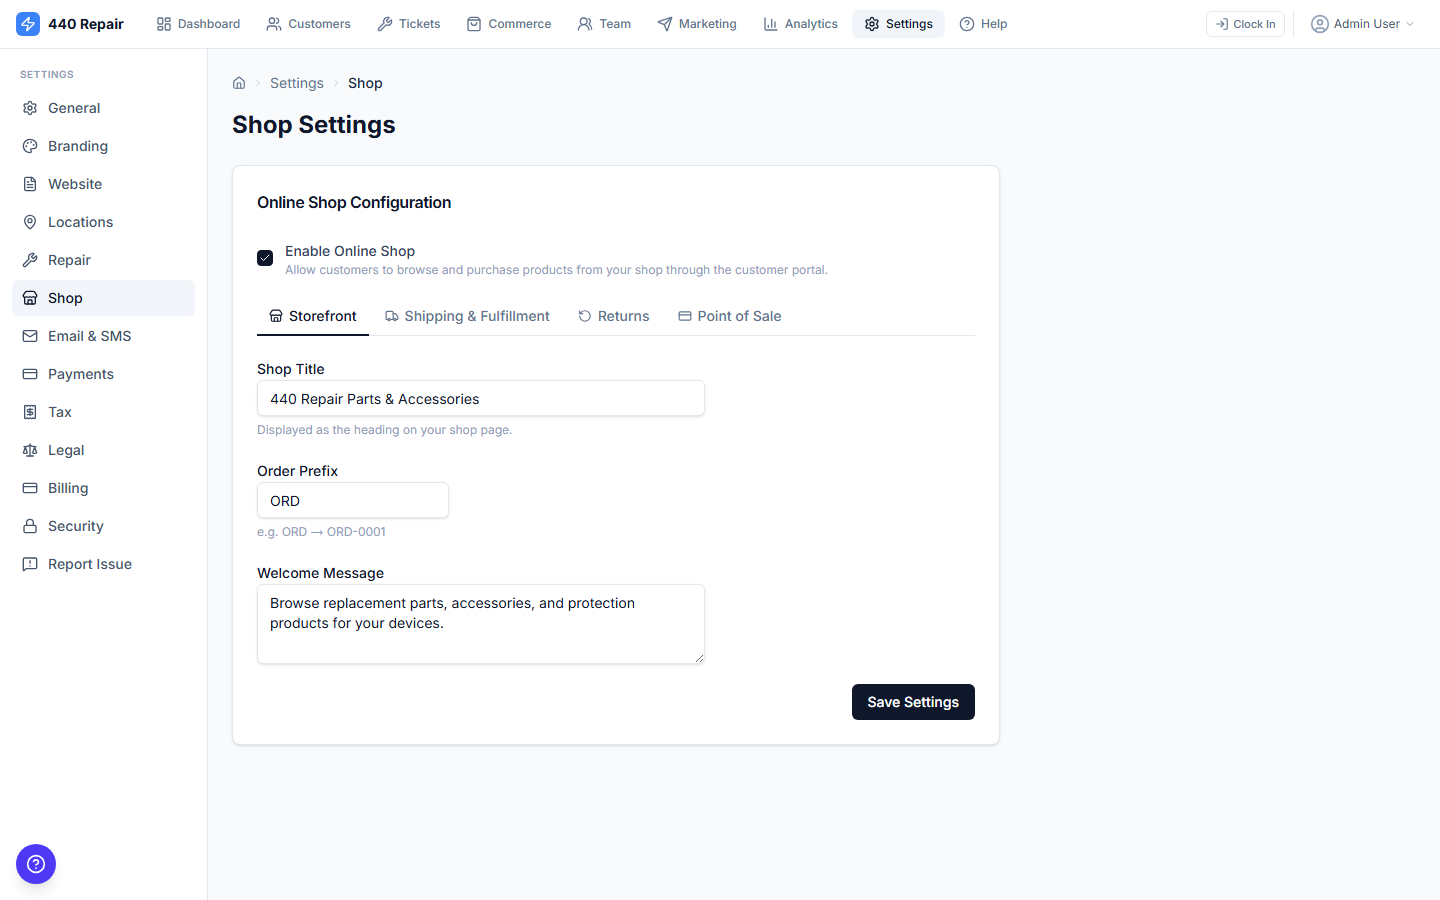Click the Save Settings button
This screenshot has width=1440, height=900.
pos(912,702)
